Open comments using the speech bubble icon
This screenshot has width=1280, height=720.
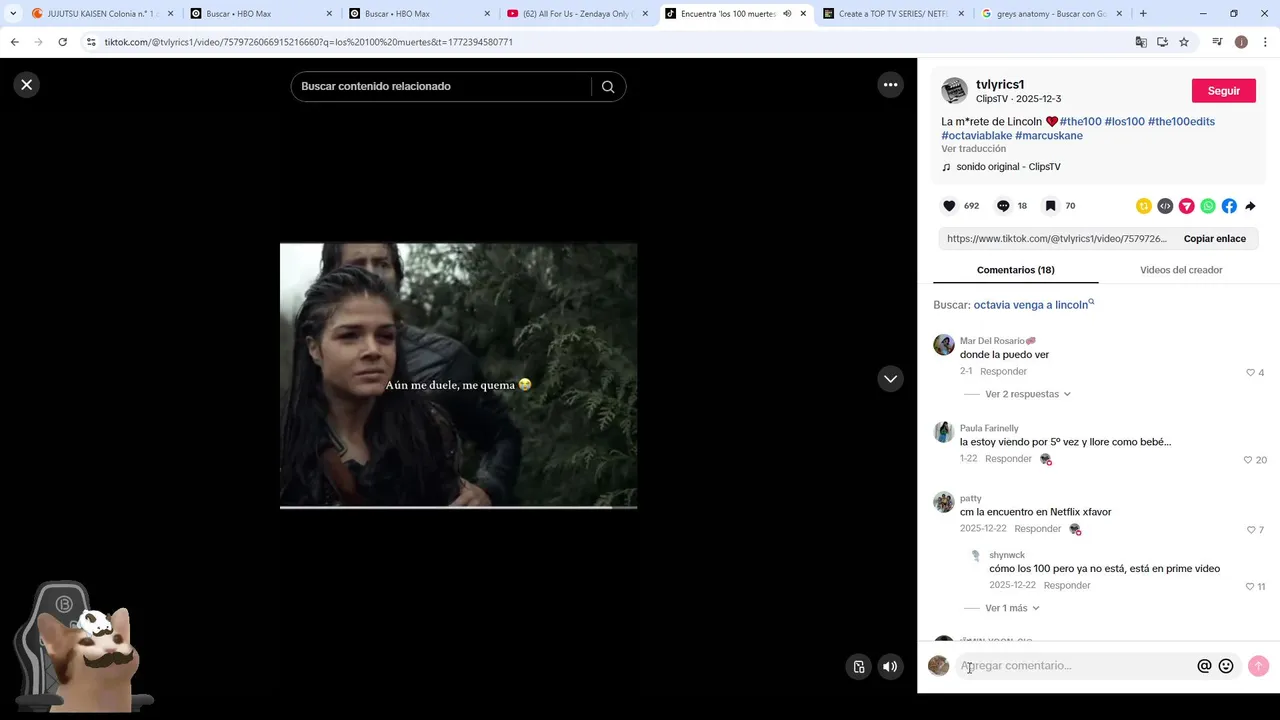[x=1003, y=206]
